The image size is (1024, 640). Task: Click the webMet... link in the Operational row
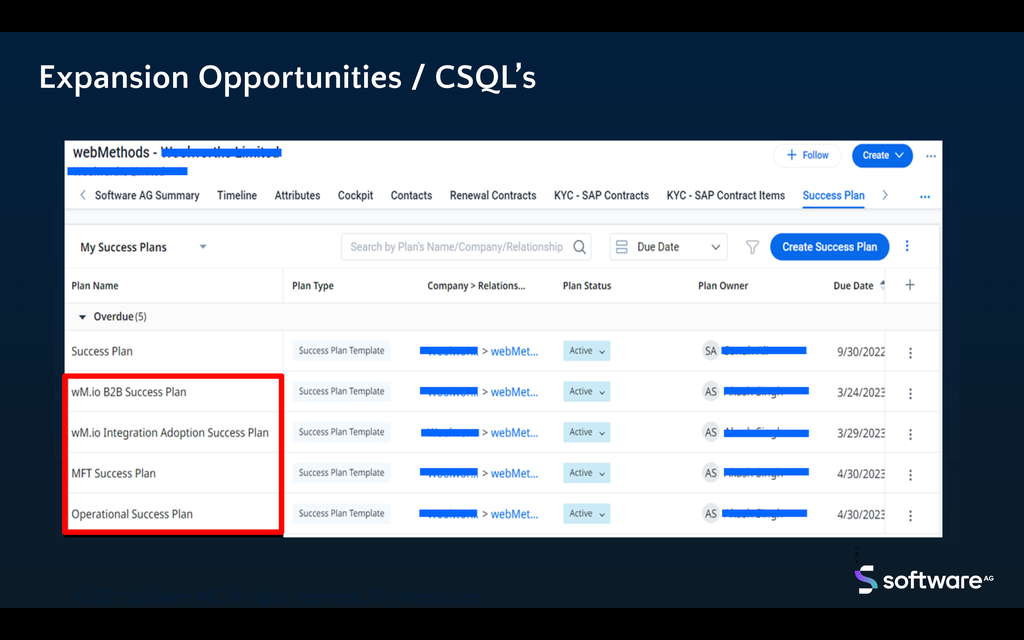point(515,514)
